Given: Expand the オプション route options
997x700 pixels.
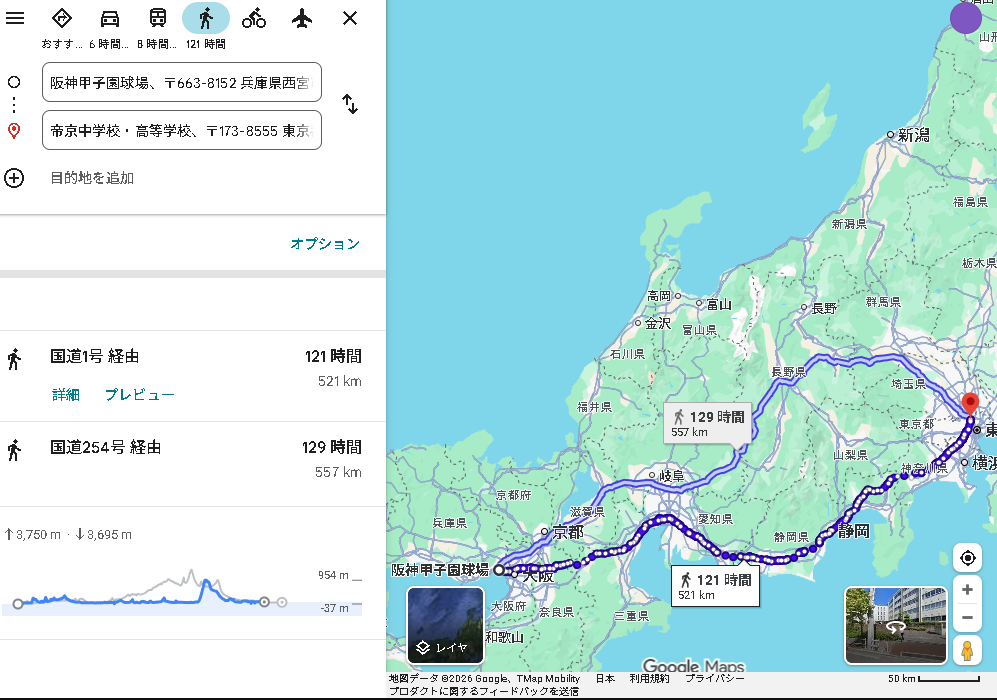Looking at the screenshot, I should click(x=324, y=244).
